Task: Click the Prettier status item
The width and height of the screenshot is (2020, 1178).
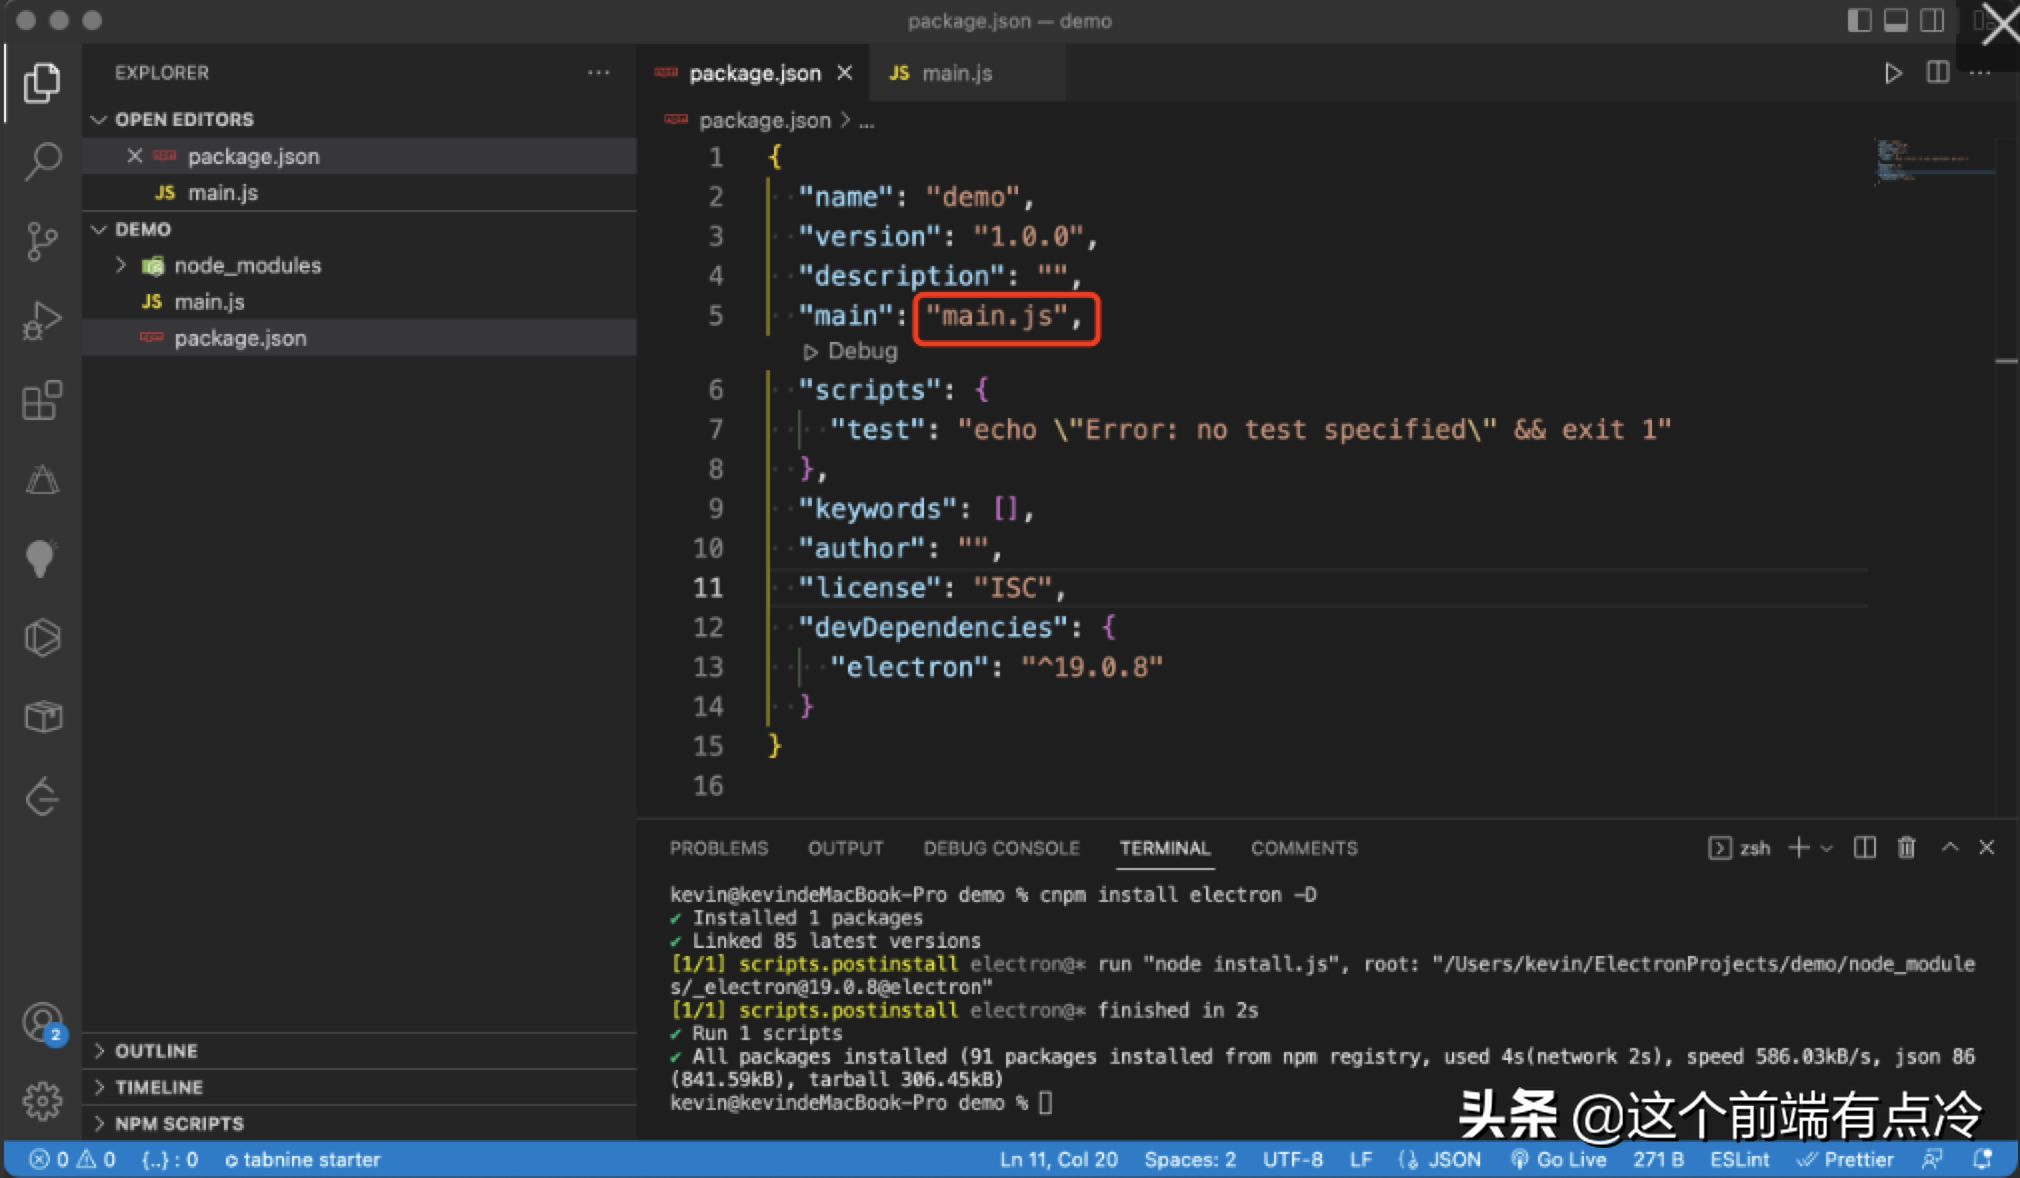Action: click(x=1845, y=1159)
